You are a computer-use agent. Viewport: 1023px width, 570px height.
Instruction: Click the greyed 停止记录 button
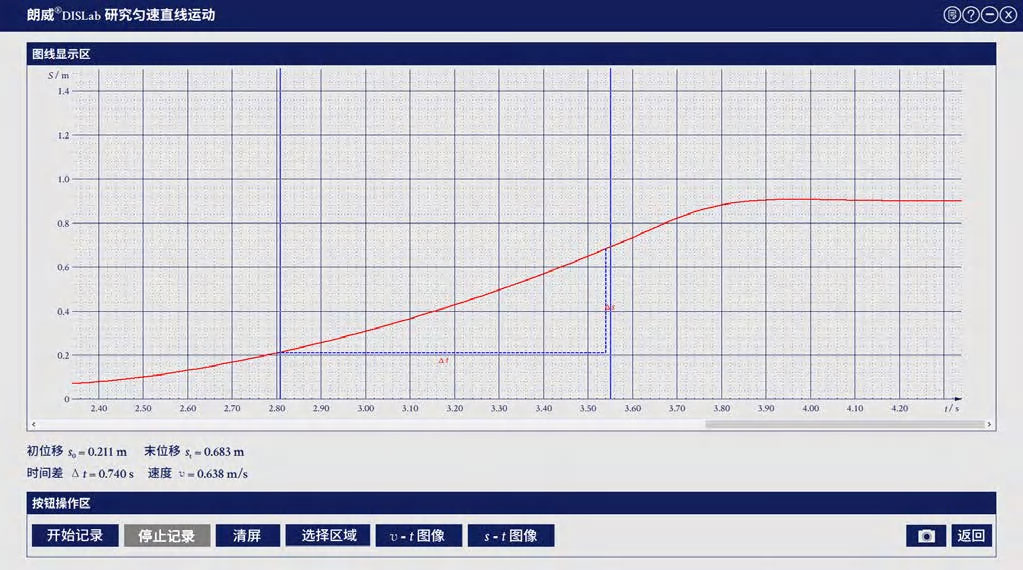(x=167, y=535)
